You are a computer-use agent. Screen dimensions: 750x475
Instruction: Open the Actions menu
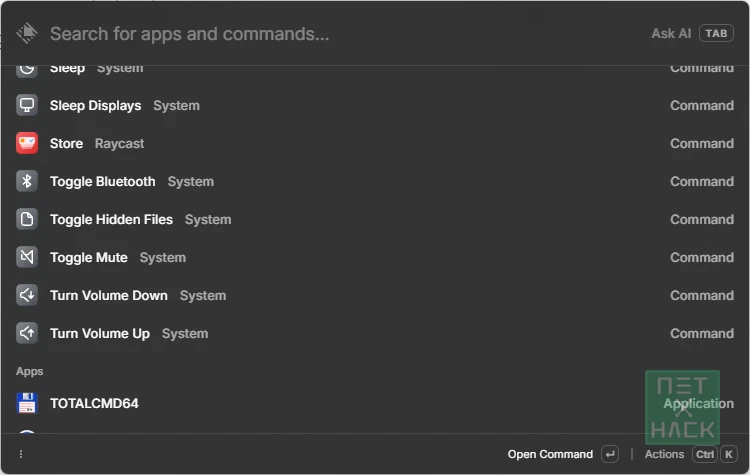[664, 454]
